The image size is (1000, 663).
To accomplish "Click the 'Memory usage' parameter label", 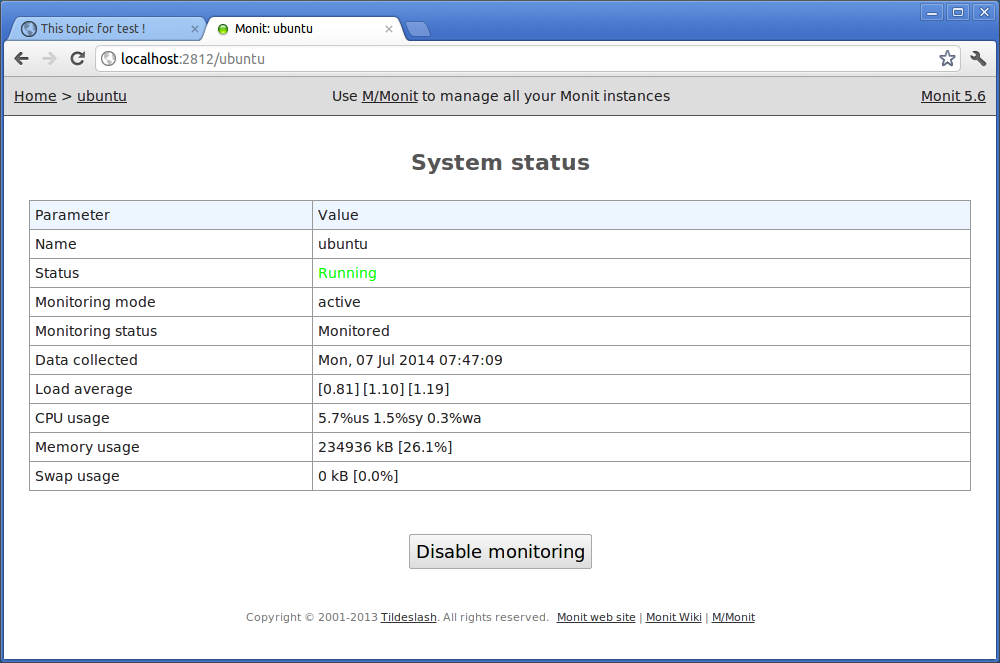I will tap(87, 448).
